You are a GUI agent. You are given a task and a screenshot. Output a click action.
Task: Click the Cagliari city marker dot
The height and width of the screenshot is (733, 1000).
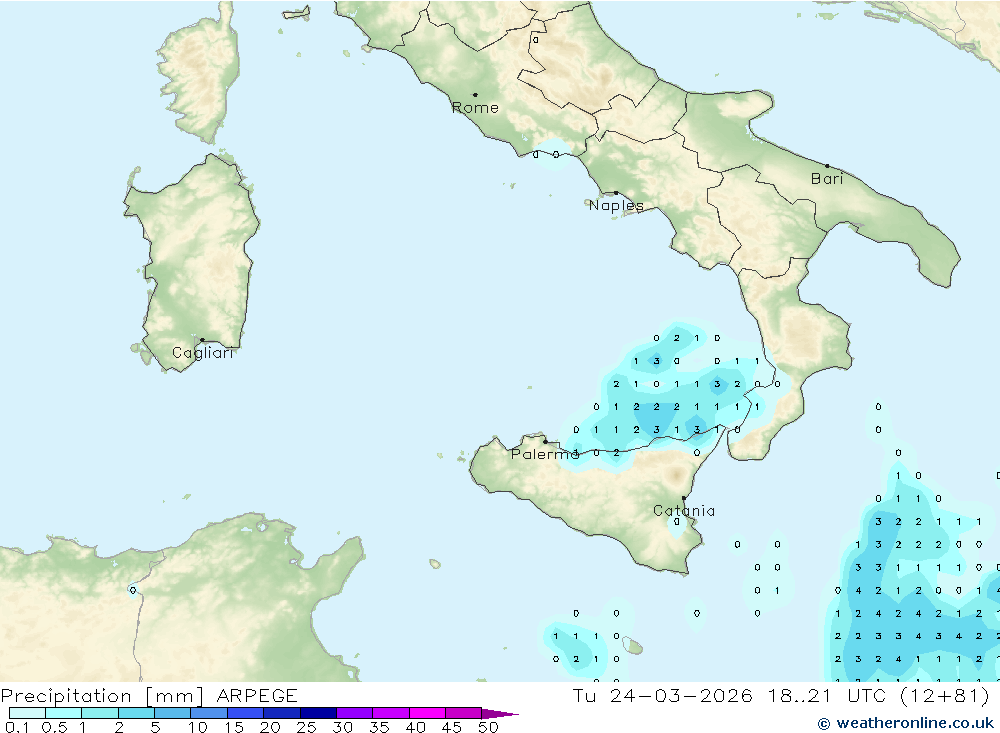click(x=202, y=340)
